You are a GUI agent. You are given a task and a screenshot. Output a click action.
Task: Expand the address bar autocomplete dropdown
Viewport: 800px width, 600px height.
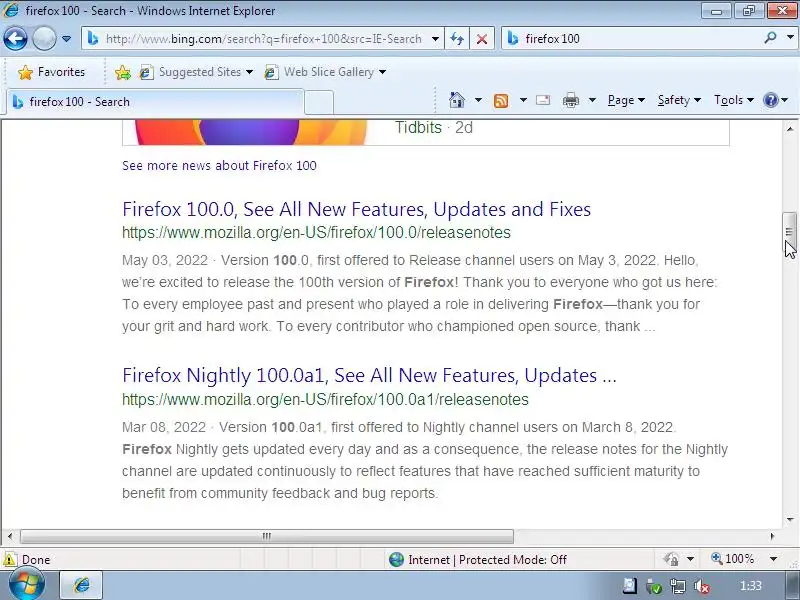point(435,39)
